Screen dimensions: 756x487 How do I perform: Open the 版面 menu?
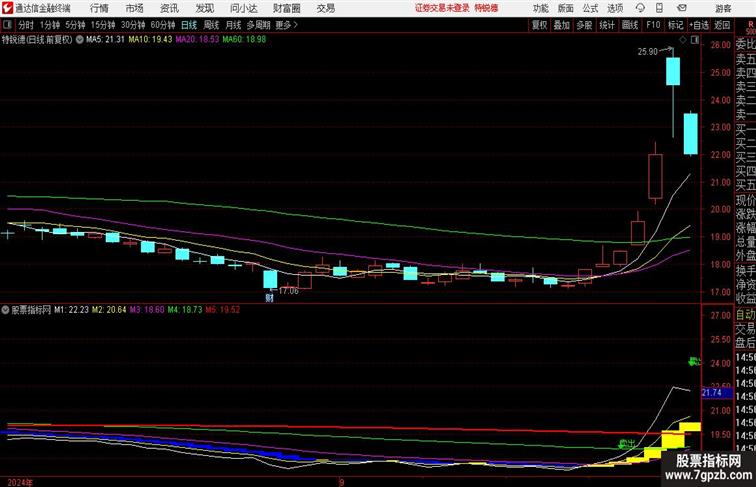click(x=566, y=8)
